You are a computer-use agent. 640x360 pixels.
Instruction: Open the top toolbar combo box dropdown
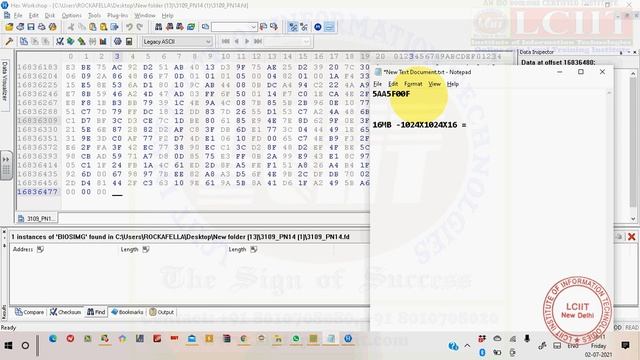click(x=253, y=27)
